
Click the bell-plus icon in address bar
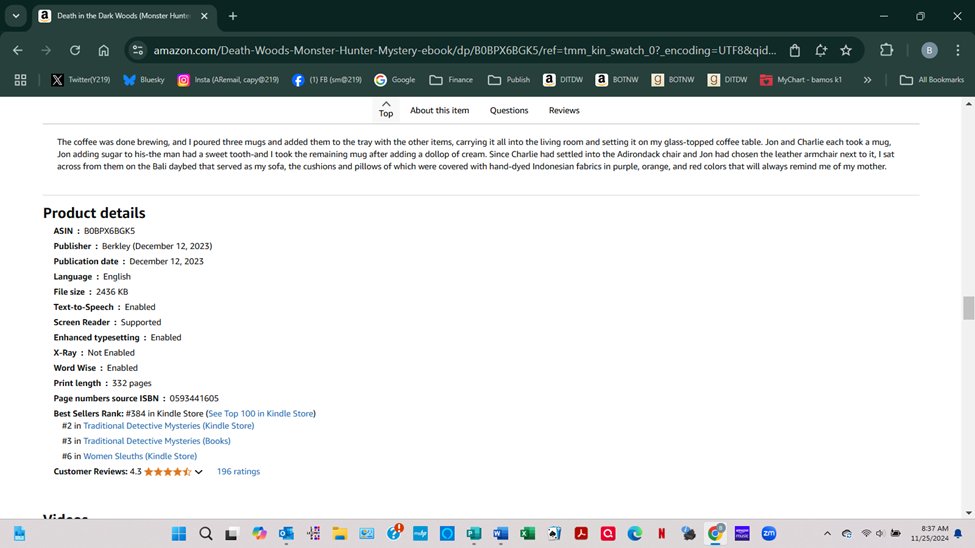821,50
